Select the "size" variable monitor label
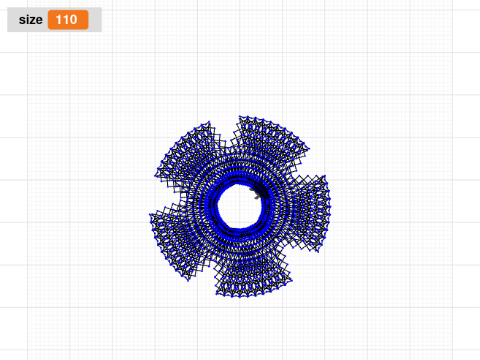480x360 pixels. pyautogui.click(x=31, y=20)
